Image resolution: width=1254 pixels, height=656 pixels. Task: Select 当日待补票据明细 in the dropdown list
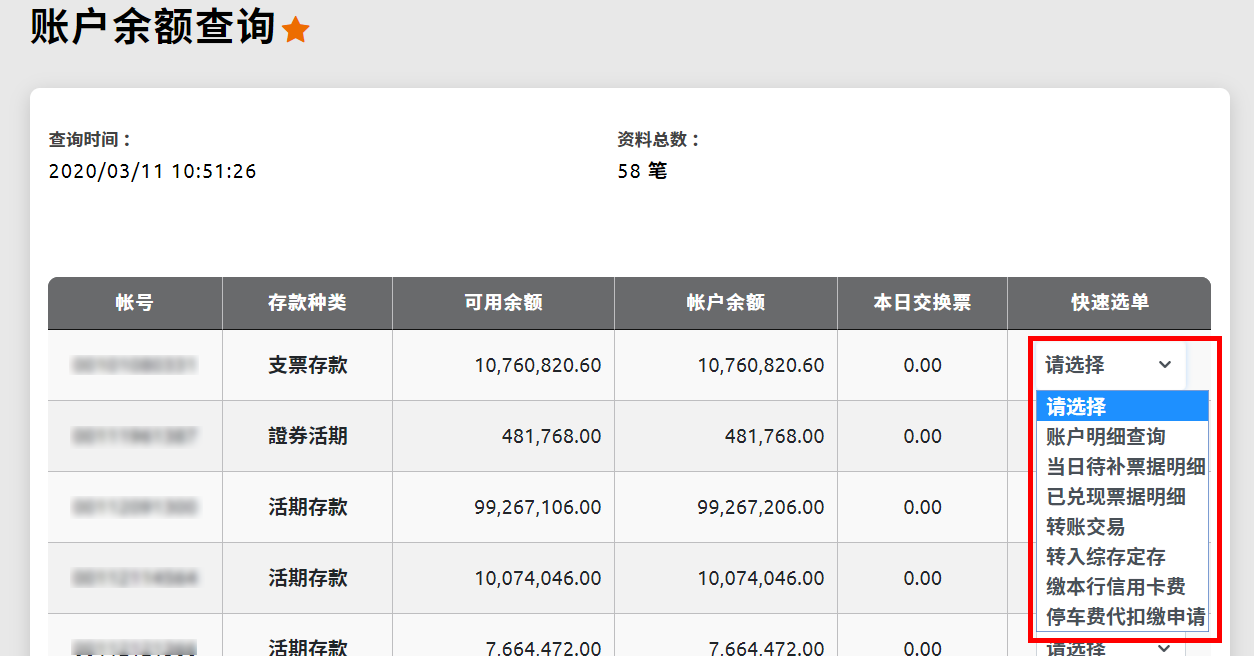coord(1124,467)
